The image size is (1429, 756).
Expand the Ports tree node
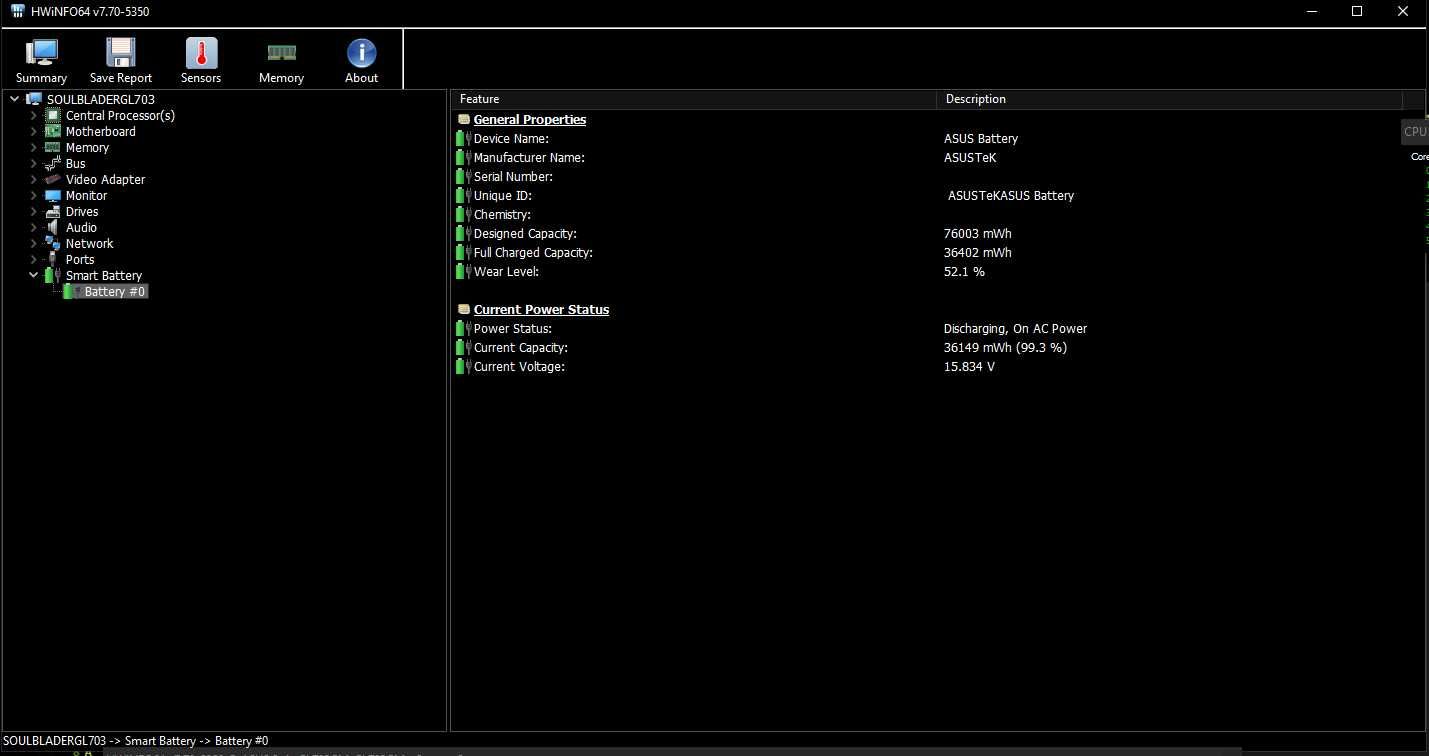33,259
